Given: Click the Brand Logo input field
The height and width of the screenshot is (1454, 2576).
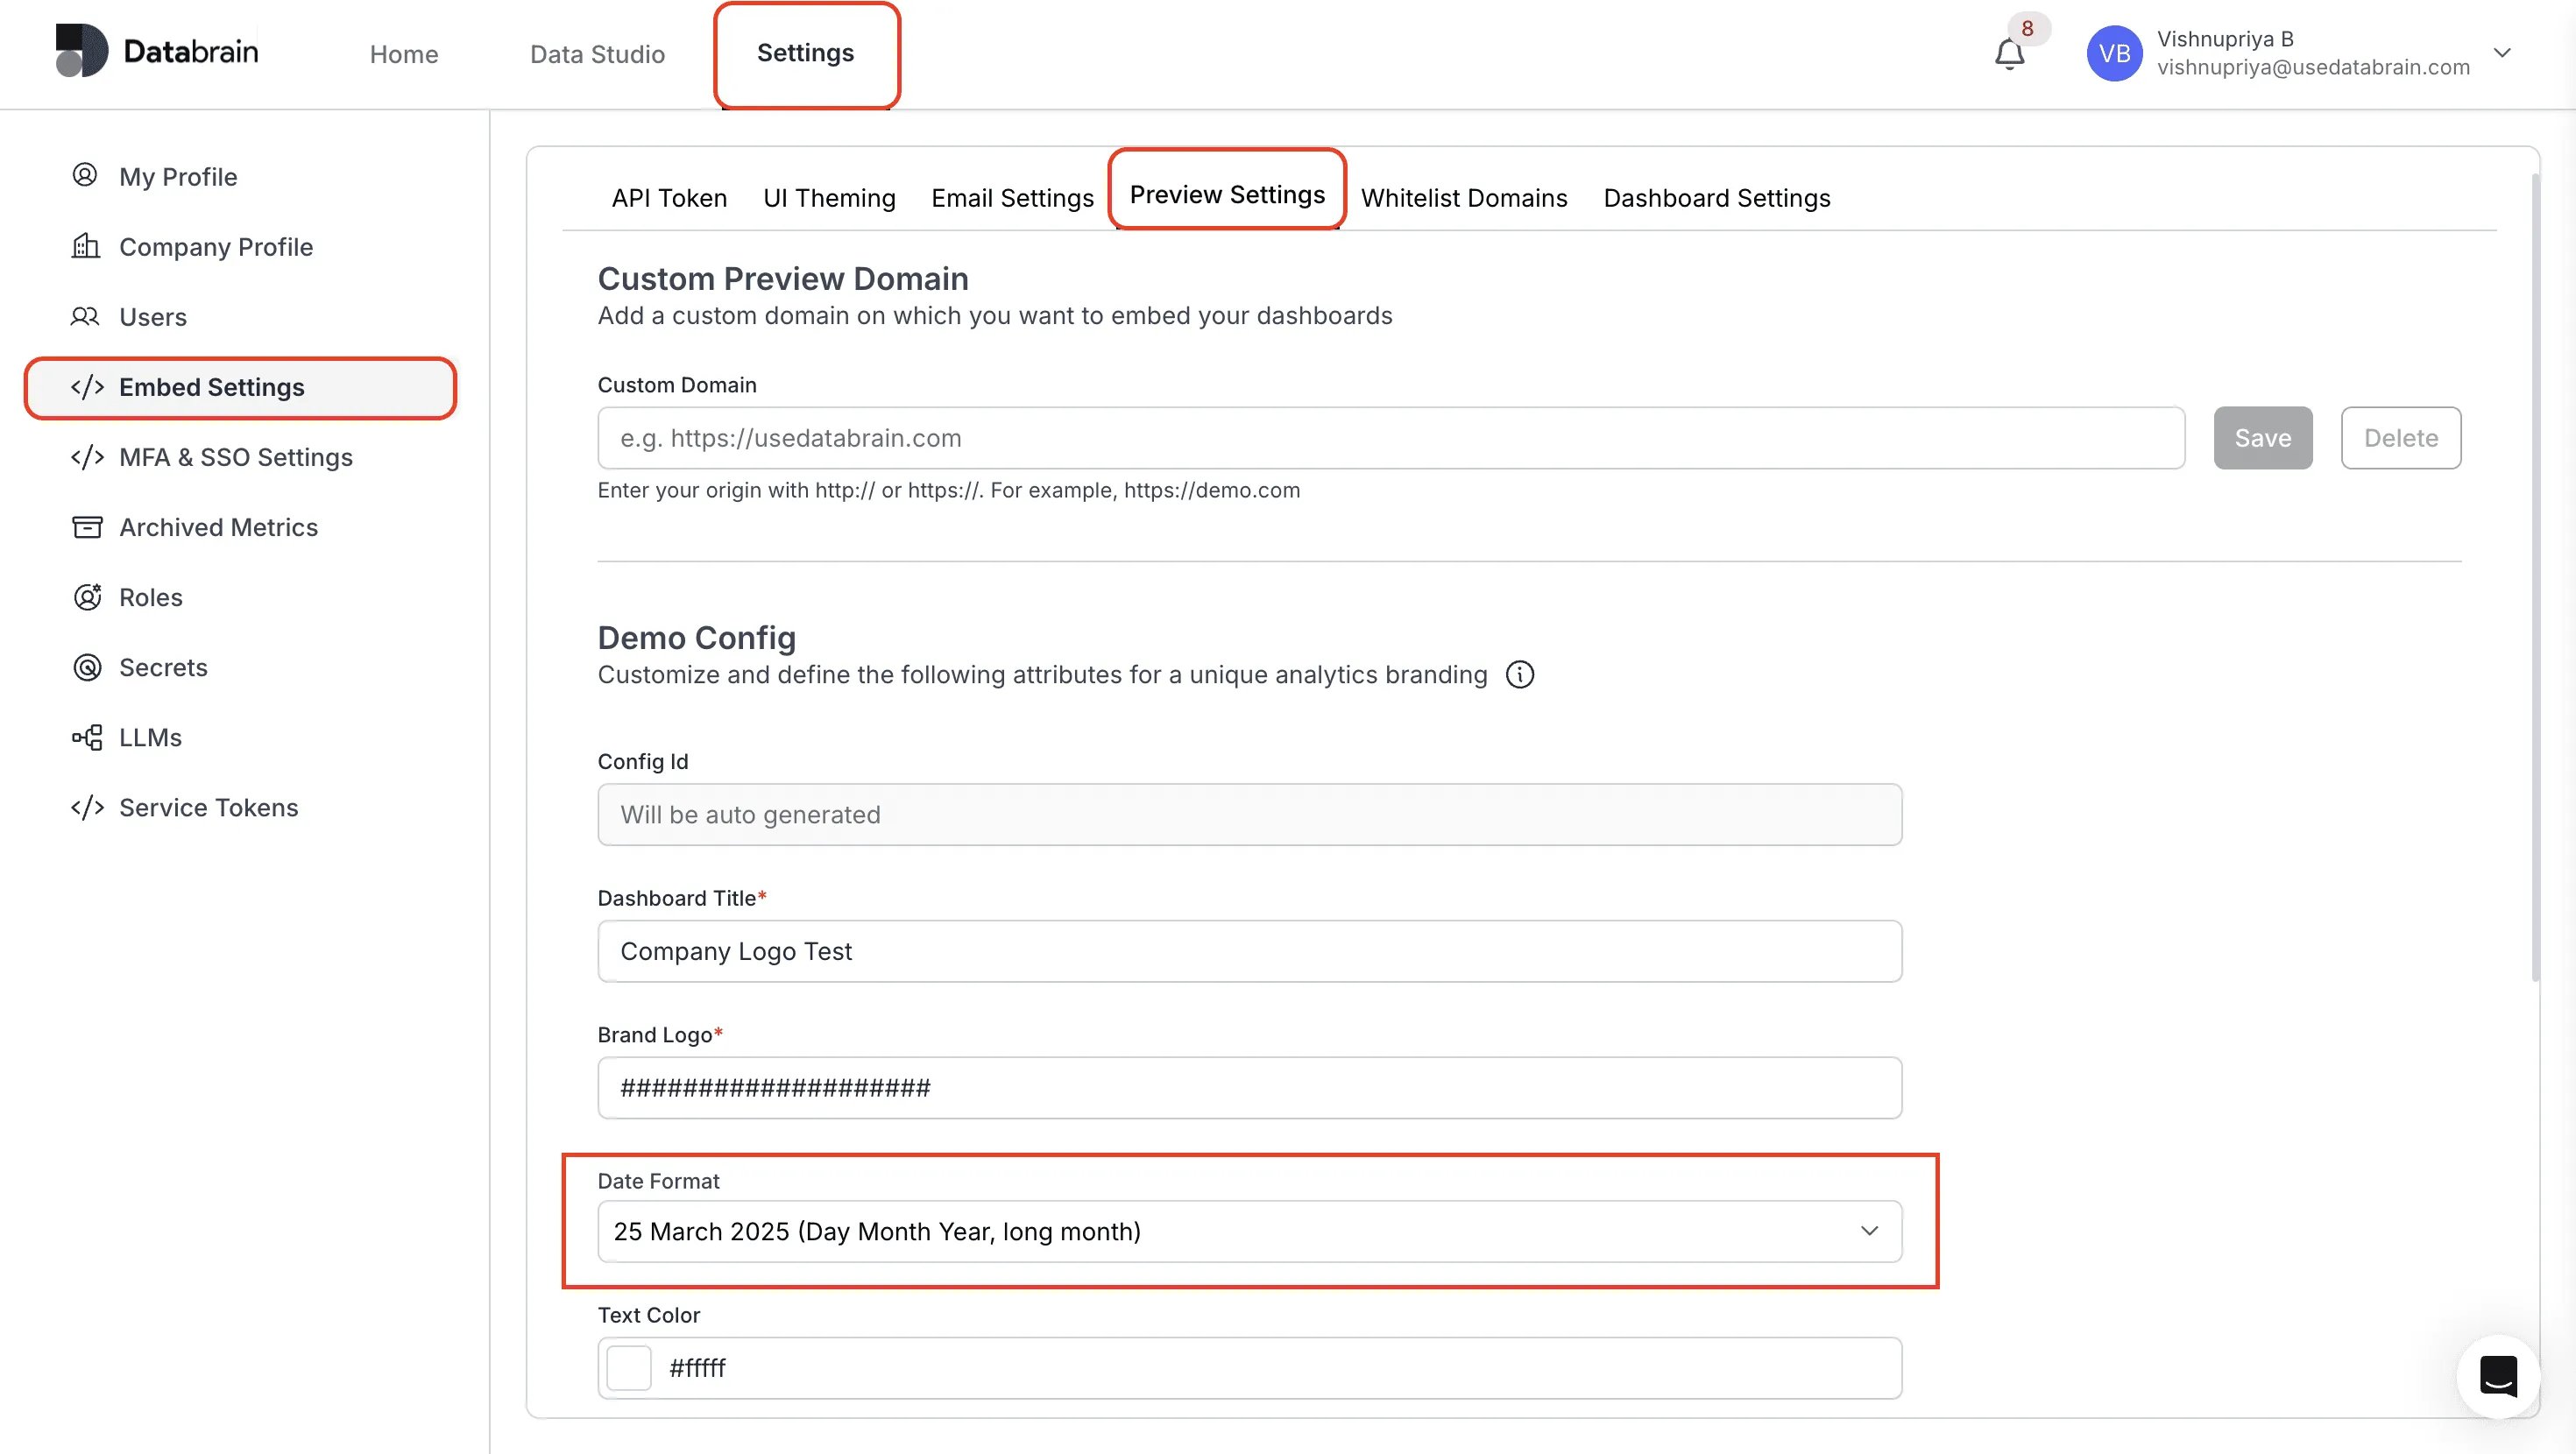Looking at the screenshot, I should coord(1250,1088).
